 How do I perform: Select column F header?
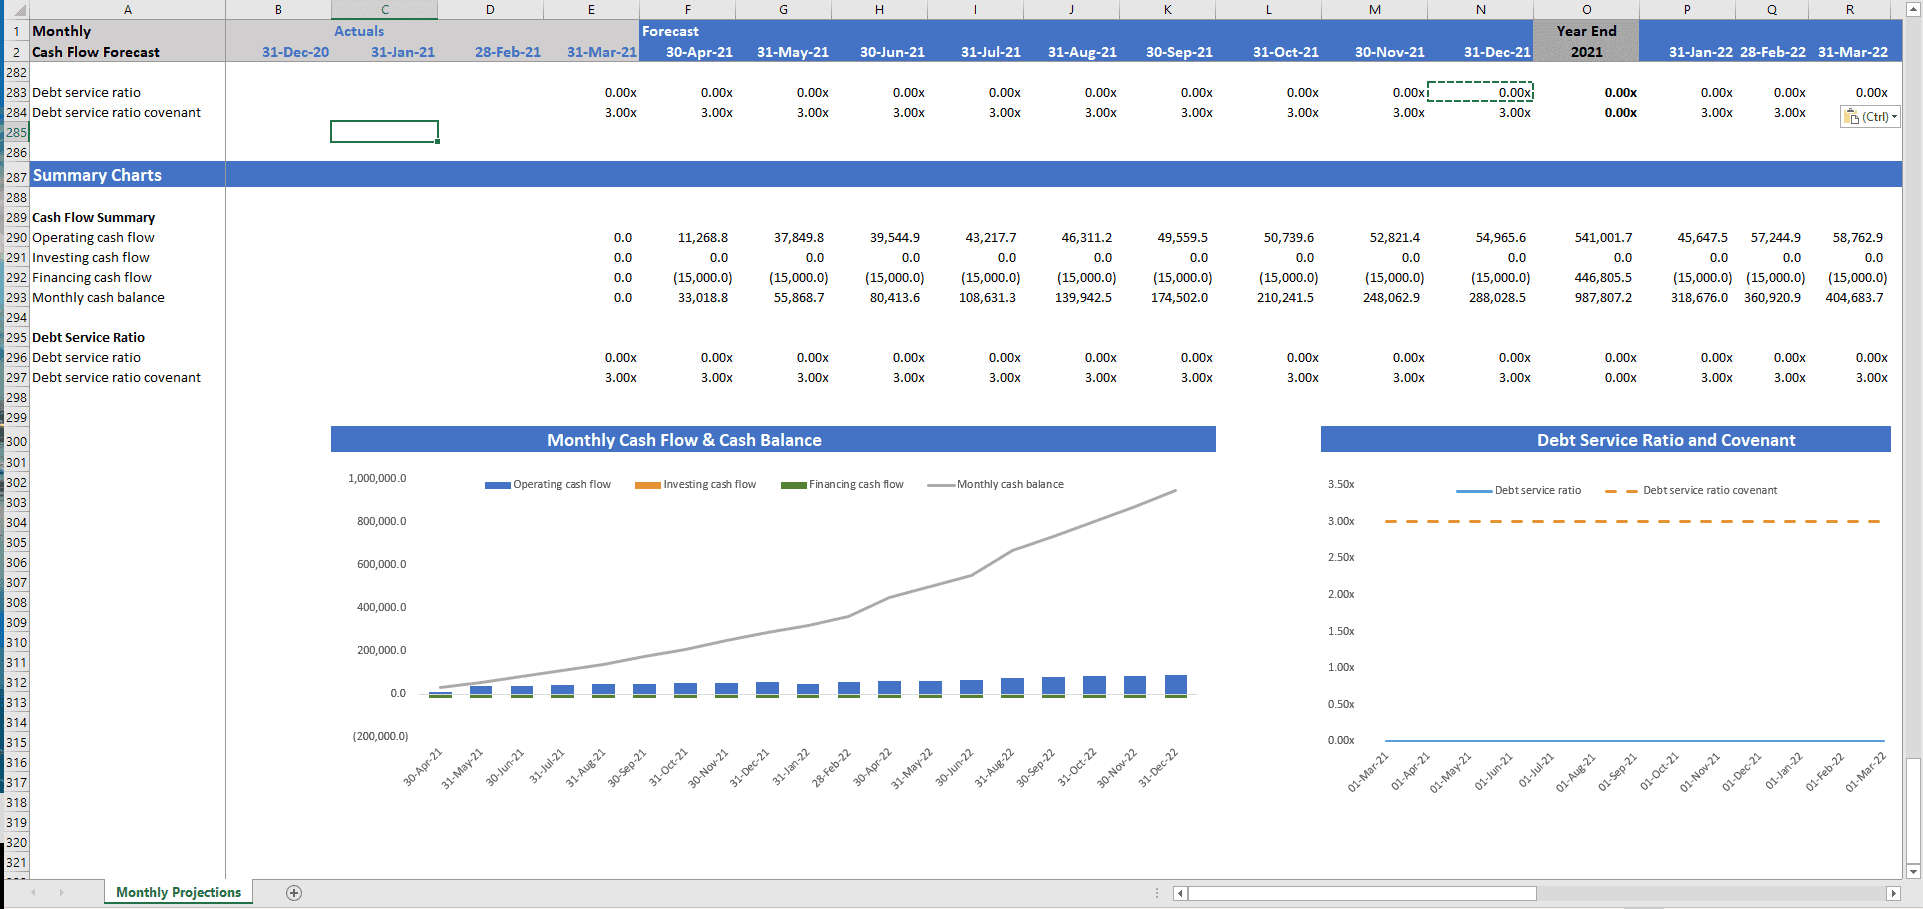tap(687, 10)
